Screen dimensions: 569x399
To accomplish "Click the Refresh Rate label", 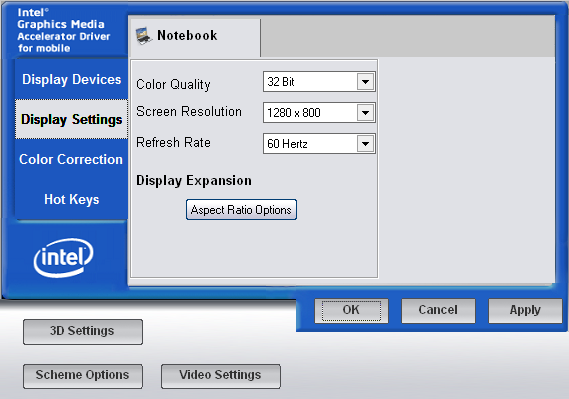I will pos(173,143).
